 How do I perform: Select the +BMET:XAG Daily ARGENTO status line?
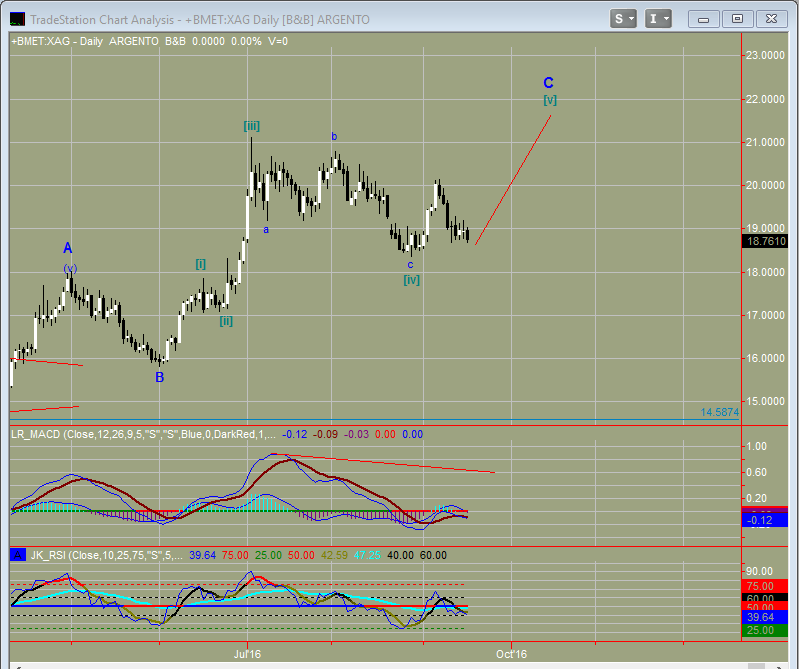[149, 41]
